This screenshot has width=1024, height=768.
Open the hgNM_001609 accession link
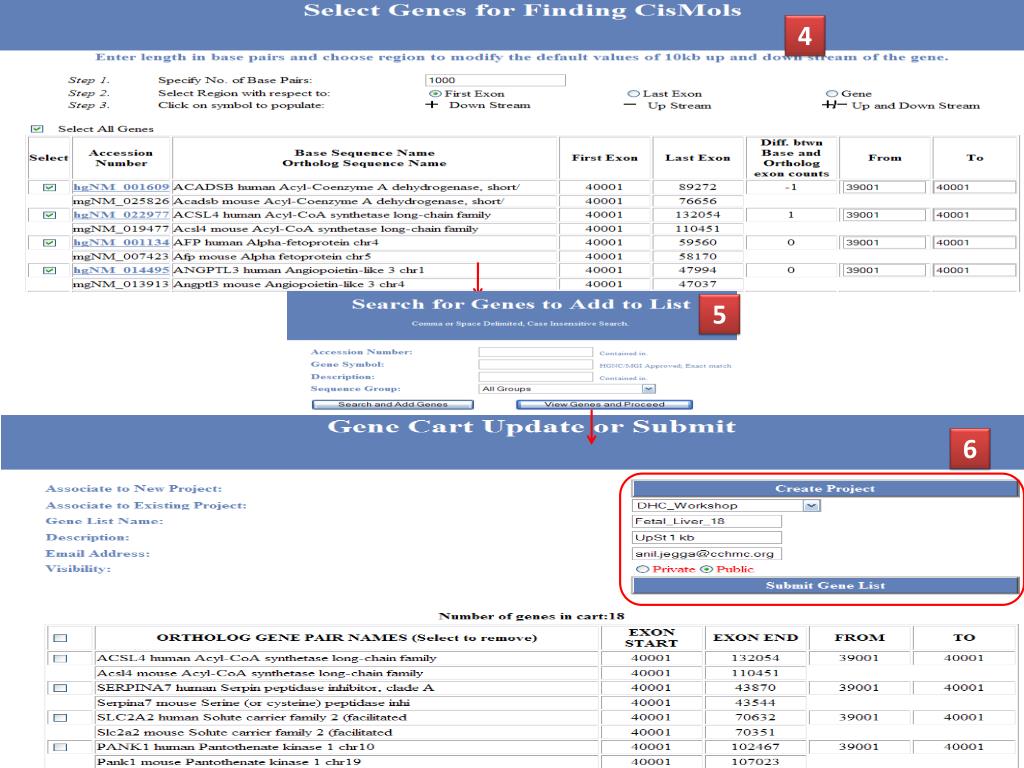pos(121,187)
